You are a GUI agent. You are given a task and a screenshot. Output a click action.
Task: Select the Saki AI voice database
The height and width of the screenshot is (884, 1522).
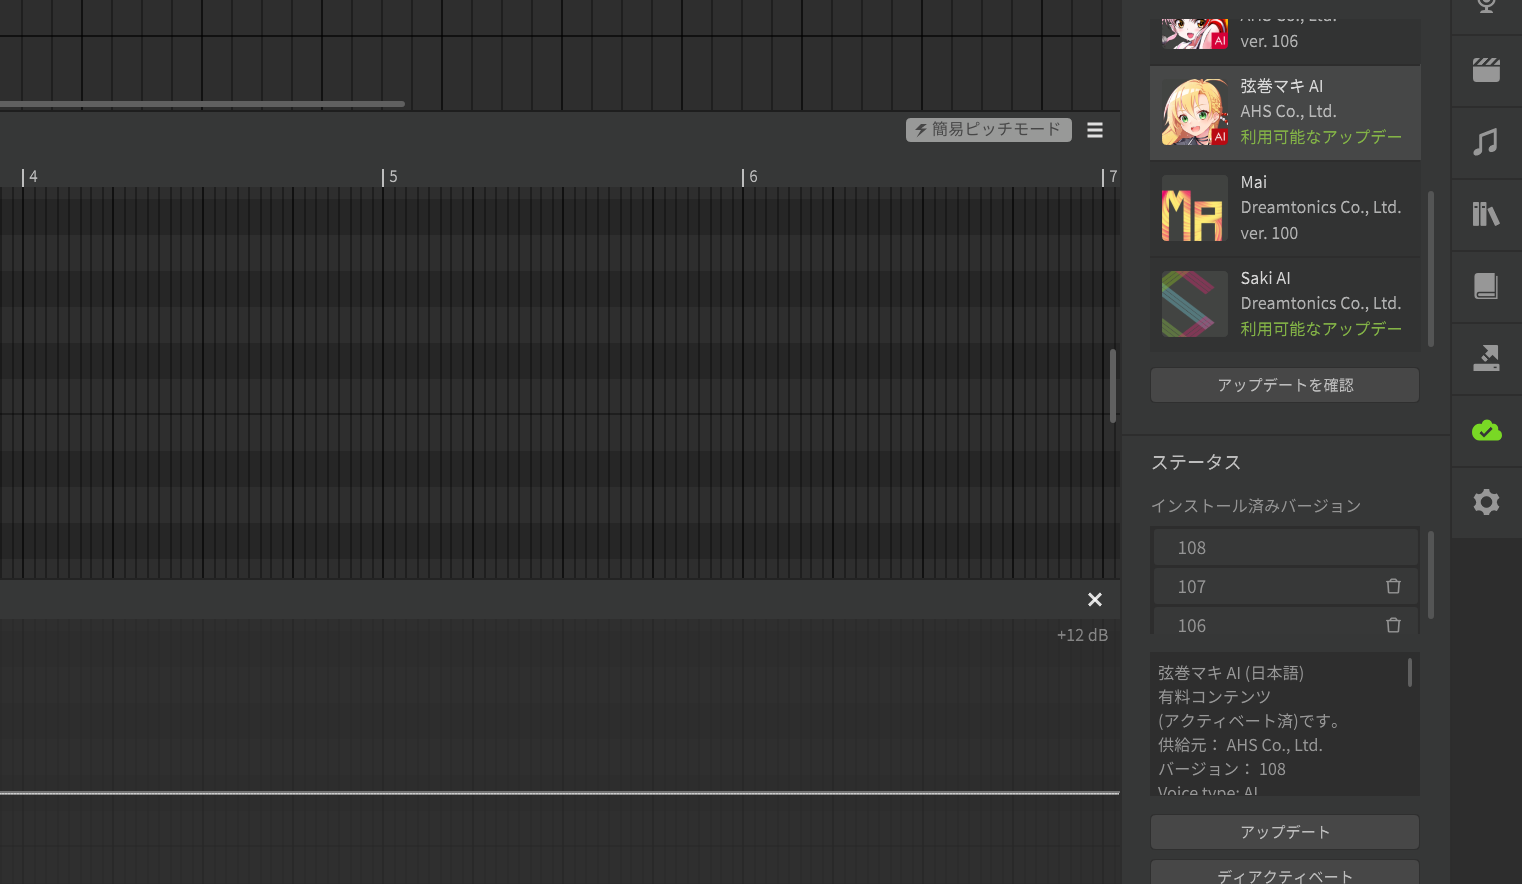pos(1285,304)
